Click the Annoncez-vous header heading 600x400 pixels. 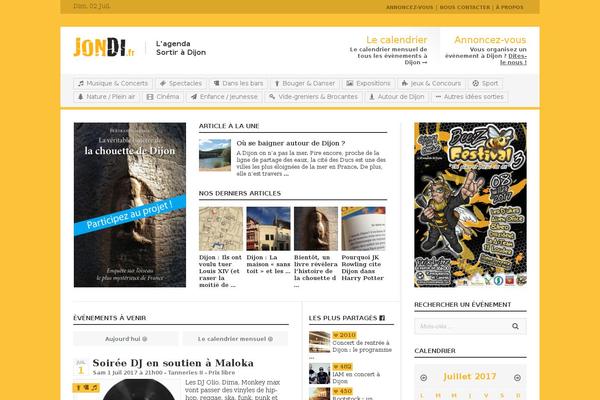tap(490, 40)
